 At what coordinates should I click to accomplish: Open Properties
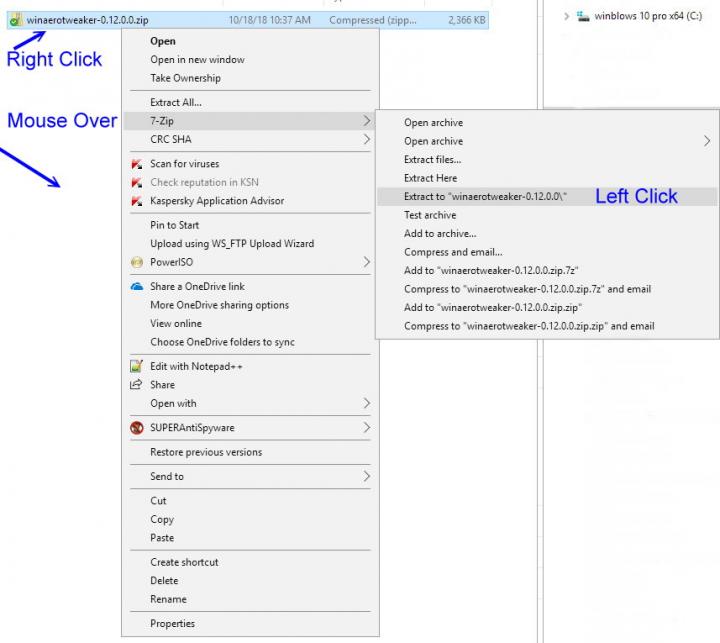tap(173, 624)
